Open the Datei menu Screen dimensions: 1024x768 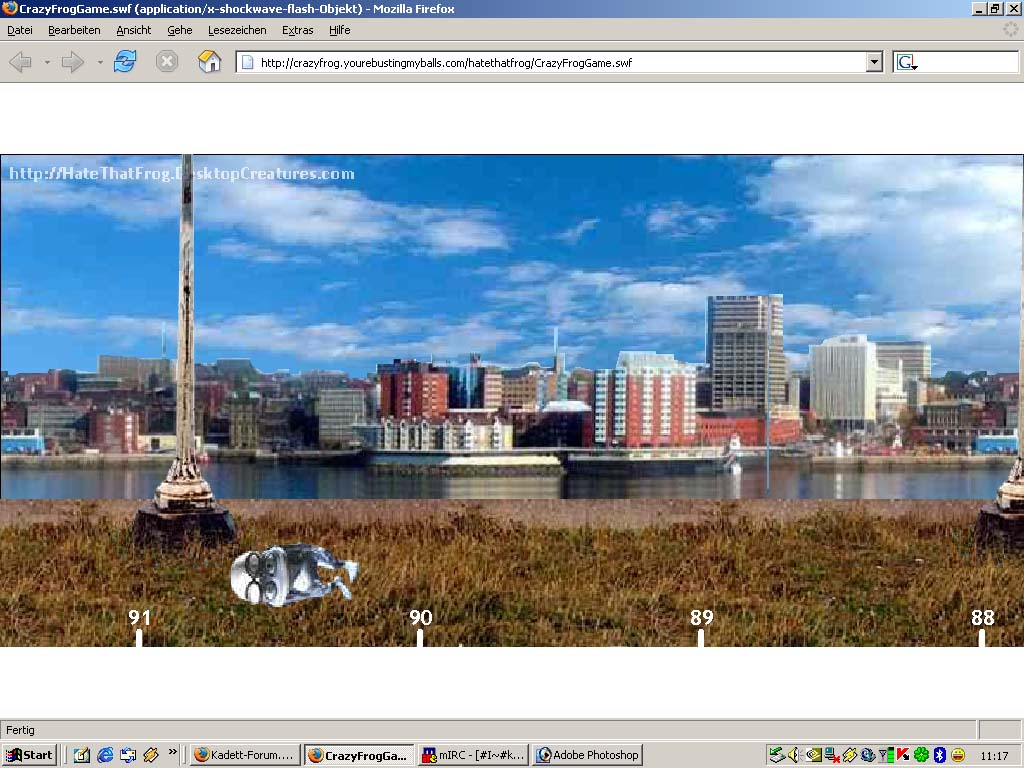(20, 30)
